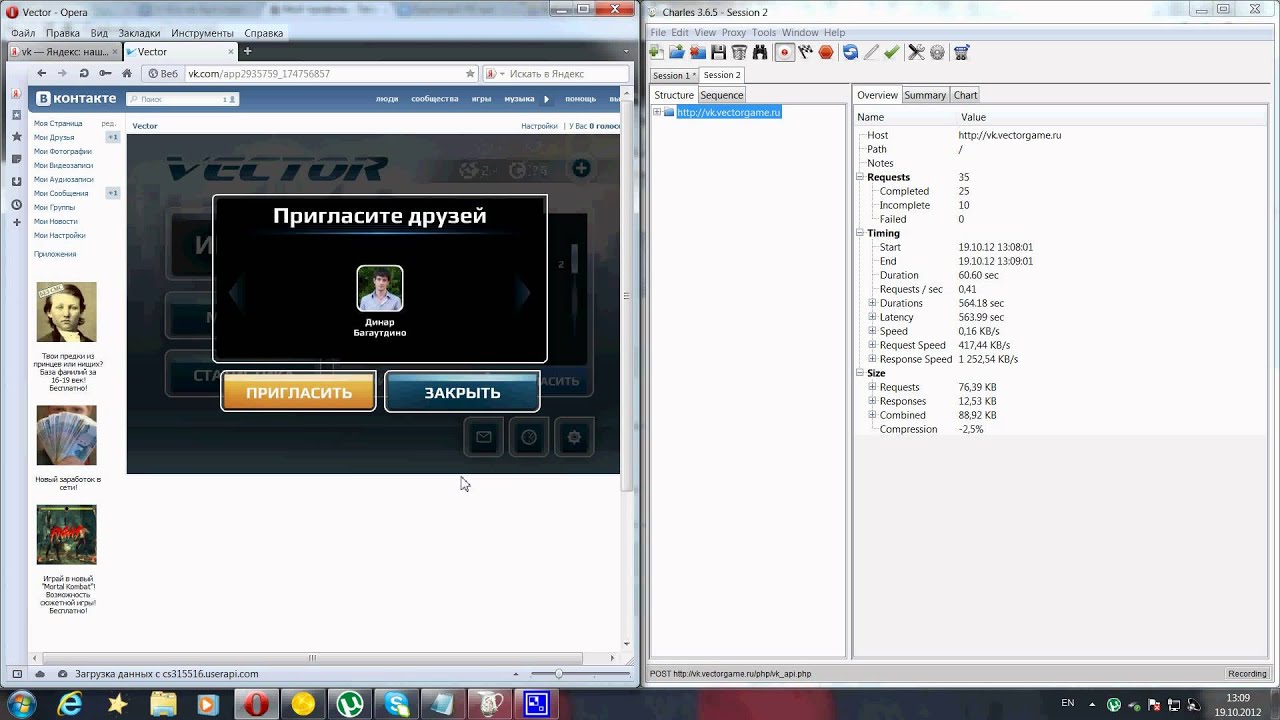Click the Windows Start button
The image size is (1280, 720).
click(x=22, y=704)
